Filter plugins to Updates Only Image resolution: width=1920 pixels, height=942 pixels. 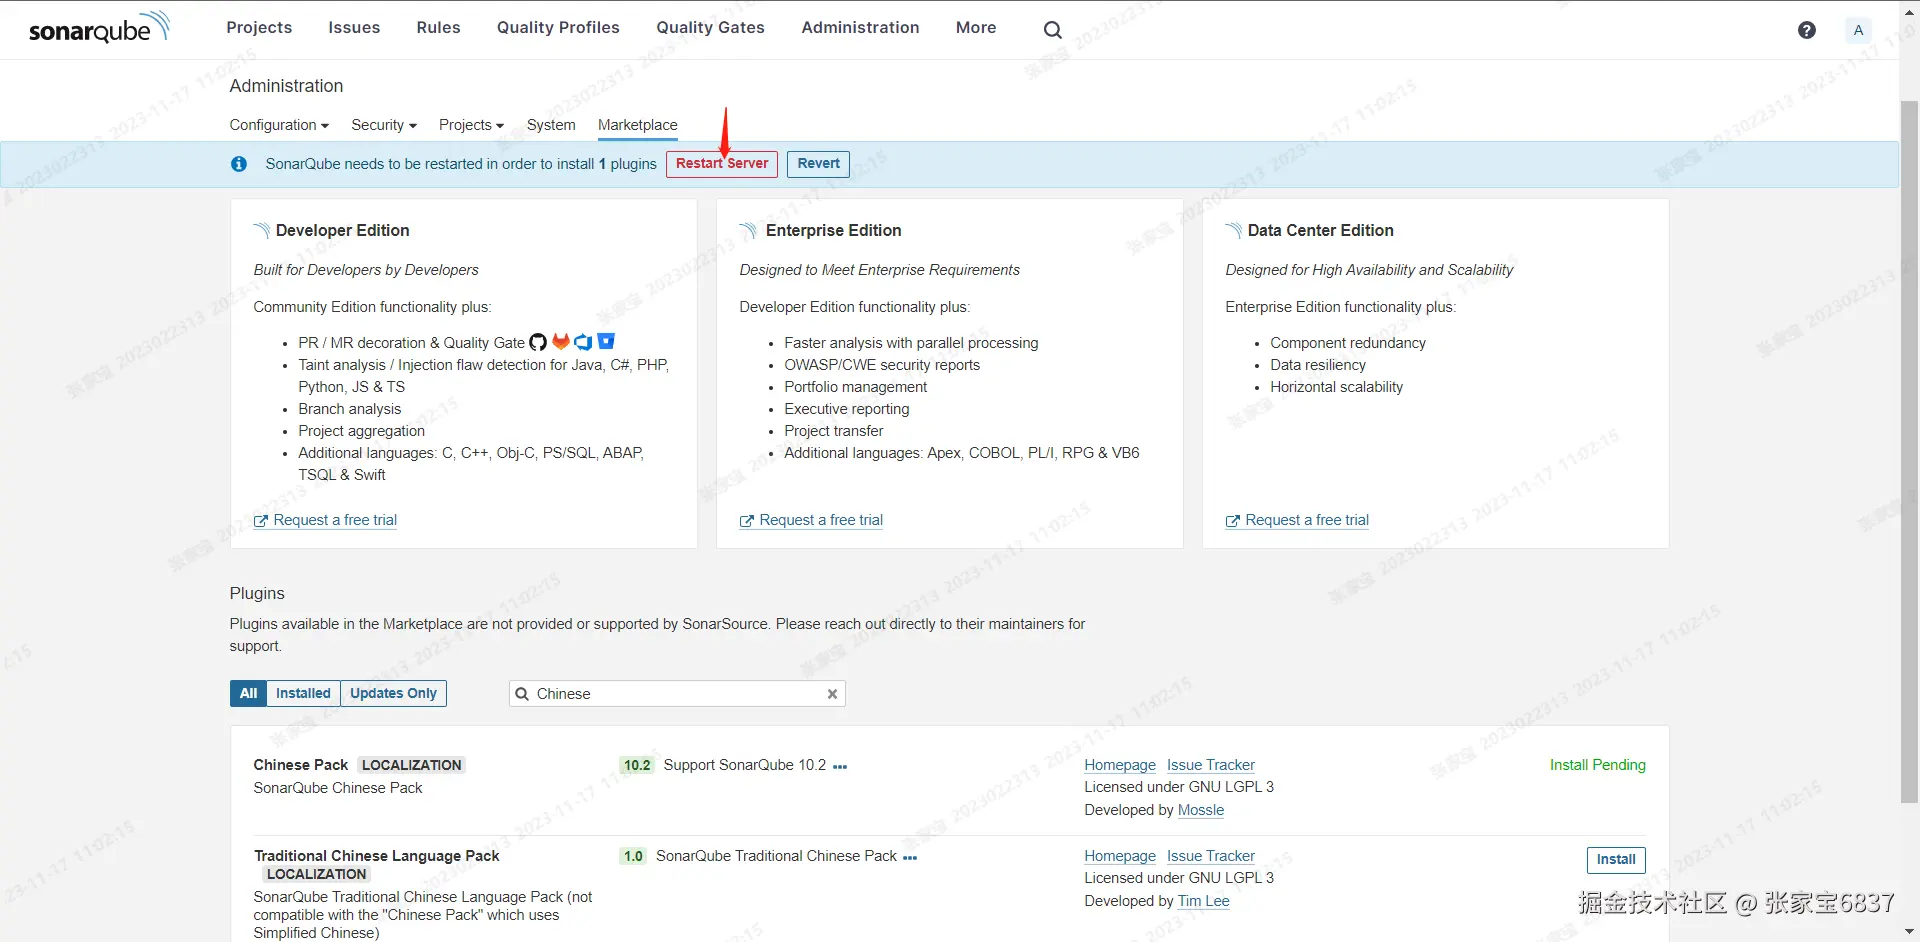coord(393,694)
